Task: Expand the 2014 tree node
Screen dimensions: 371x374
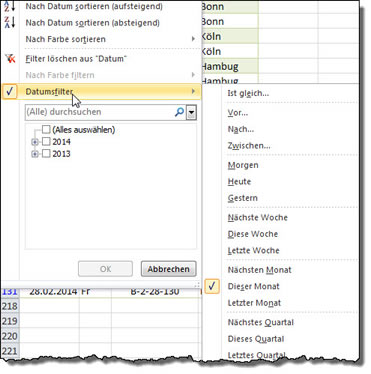Action: tap(34, 142)
